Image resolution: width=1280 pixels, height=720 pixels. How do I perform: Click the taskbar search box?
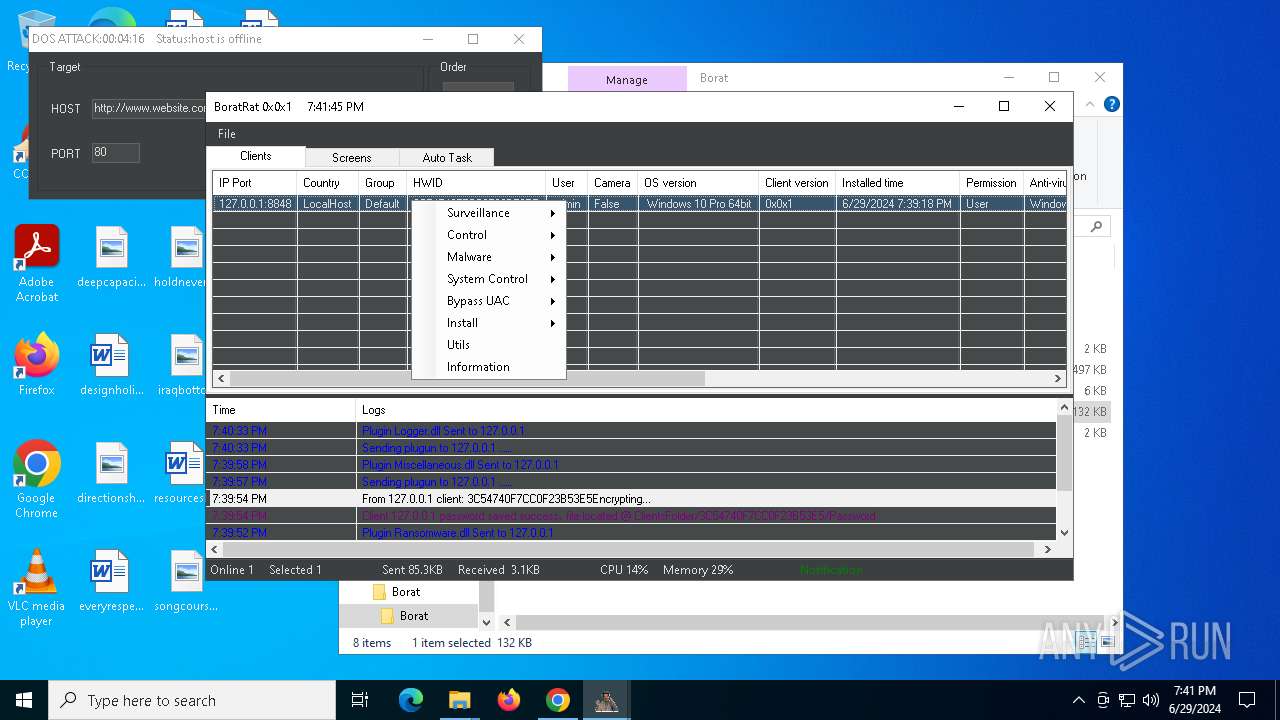pyautogui.click(x=192, y=700)
